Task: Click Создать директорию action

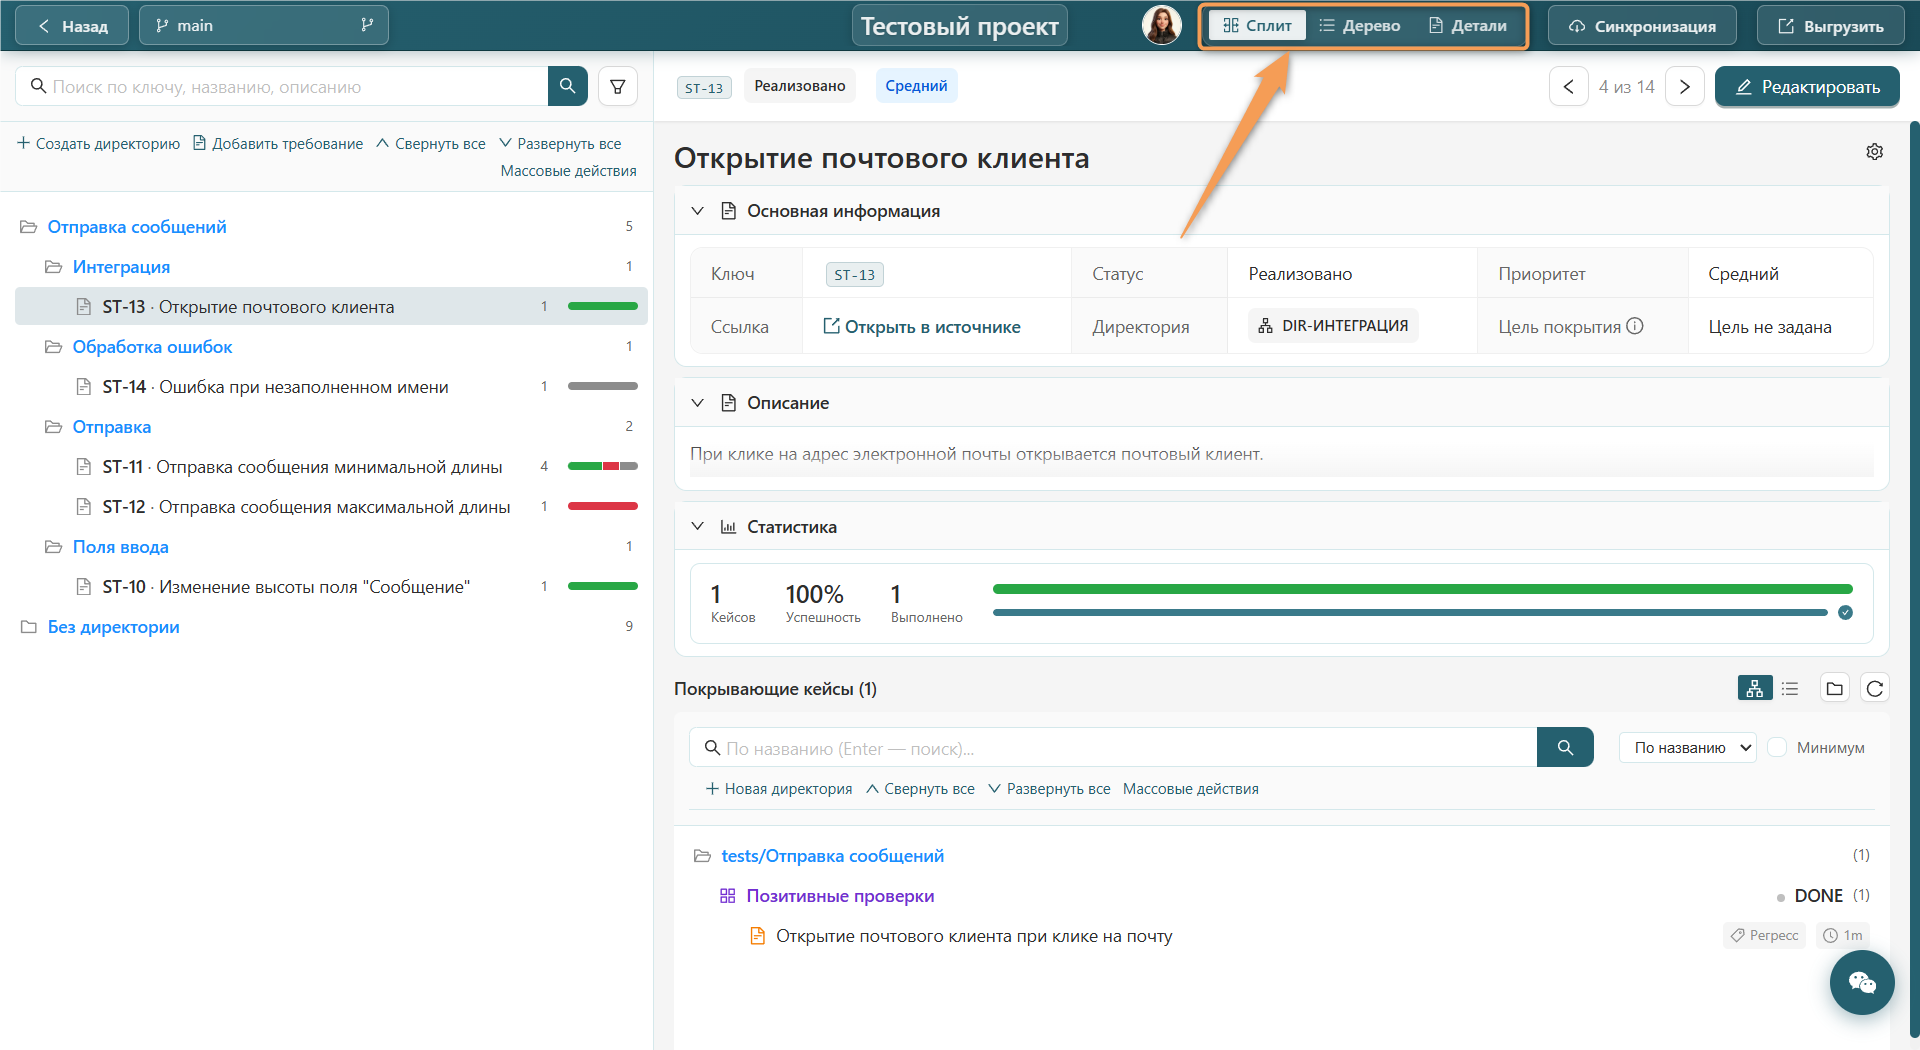Action: tap(98, 143)
